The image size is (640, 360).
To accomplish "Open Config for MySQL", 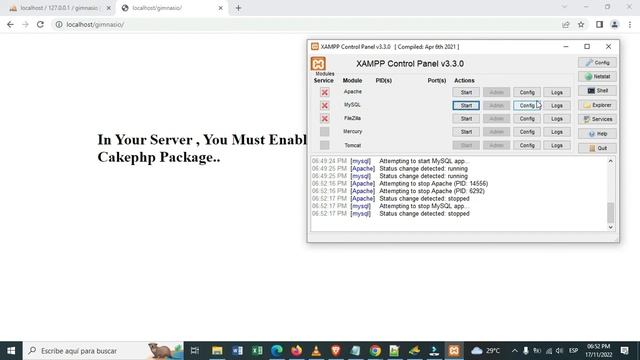I will [527, 106].
